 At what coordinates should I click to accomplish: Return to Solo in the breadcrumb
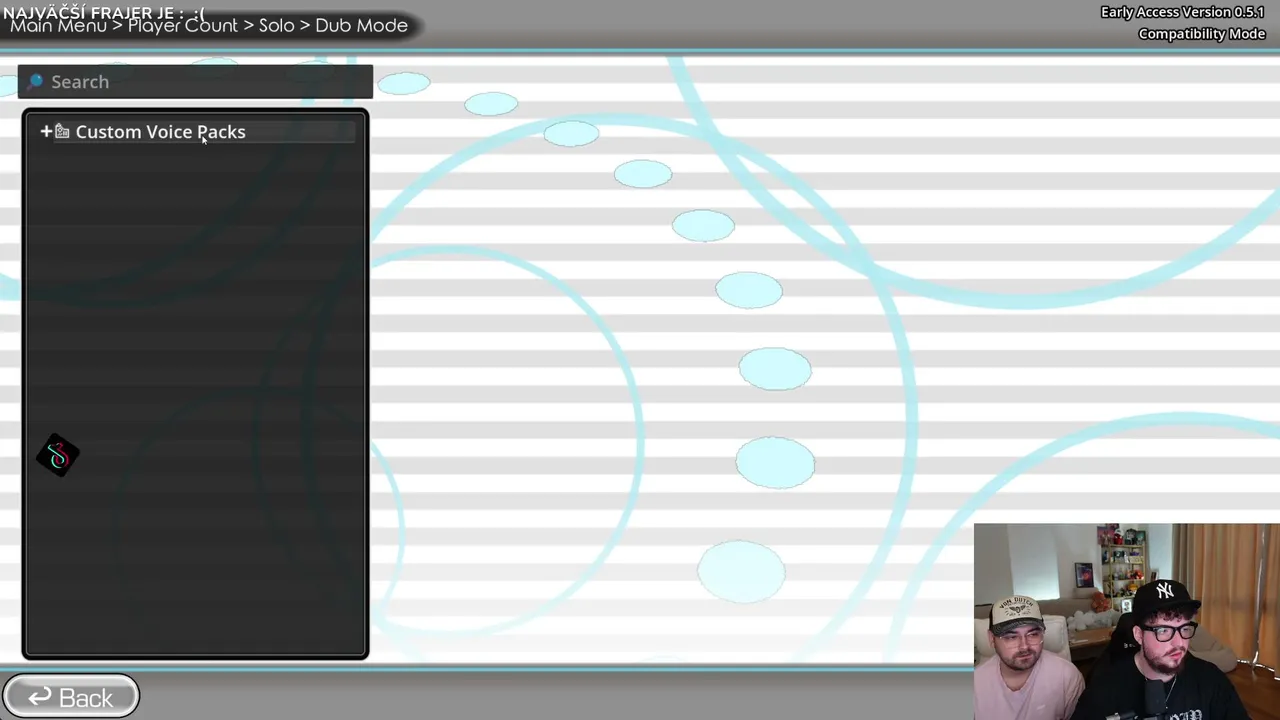pos(276,26)
